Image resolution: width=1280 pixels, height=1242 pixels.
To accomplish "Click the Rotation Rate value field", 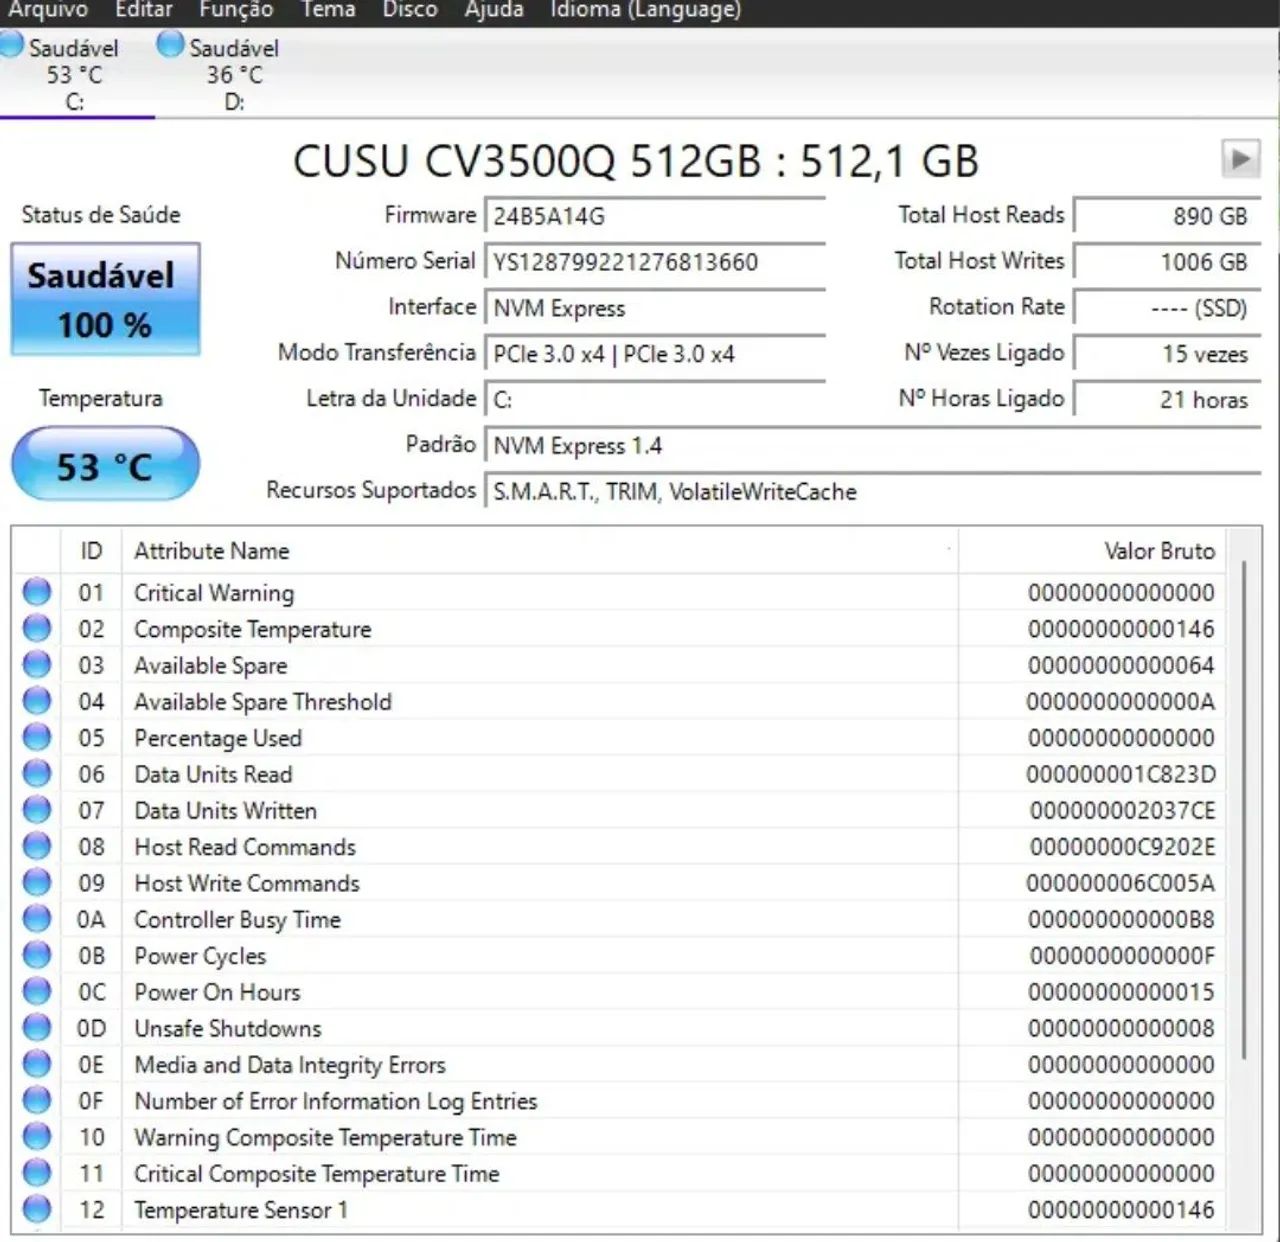I will [1167, 308].
